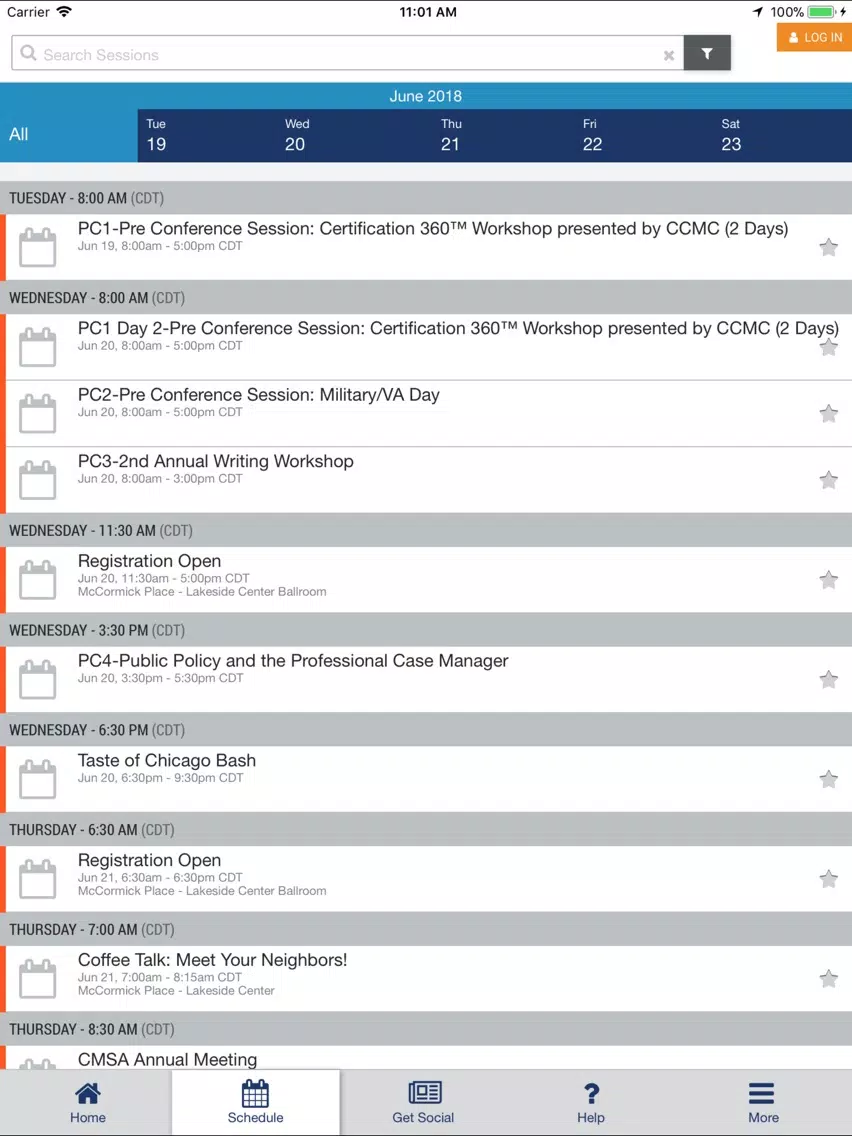
Task: Tap calendar icon for Wednesday Registration Open
Action: [38, 580]
